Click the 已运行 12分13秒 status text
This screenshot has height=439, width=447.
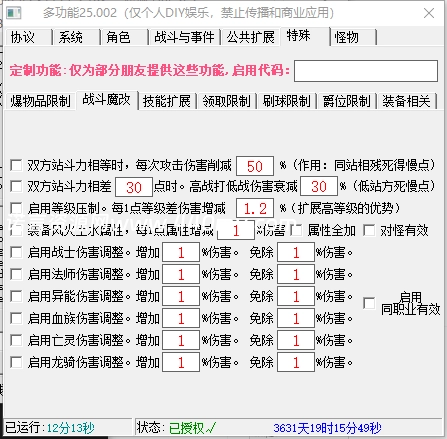(50, 427)
